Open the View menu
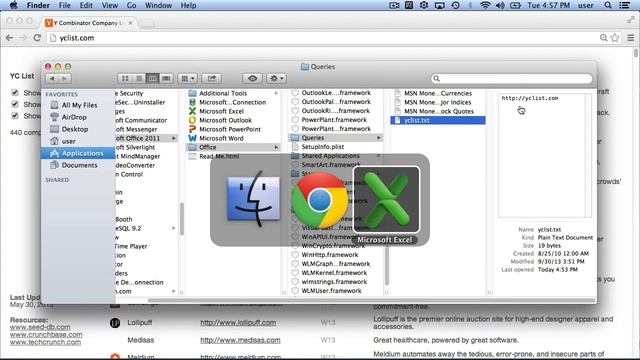 click(x=109, y=5)
